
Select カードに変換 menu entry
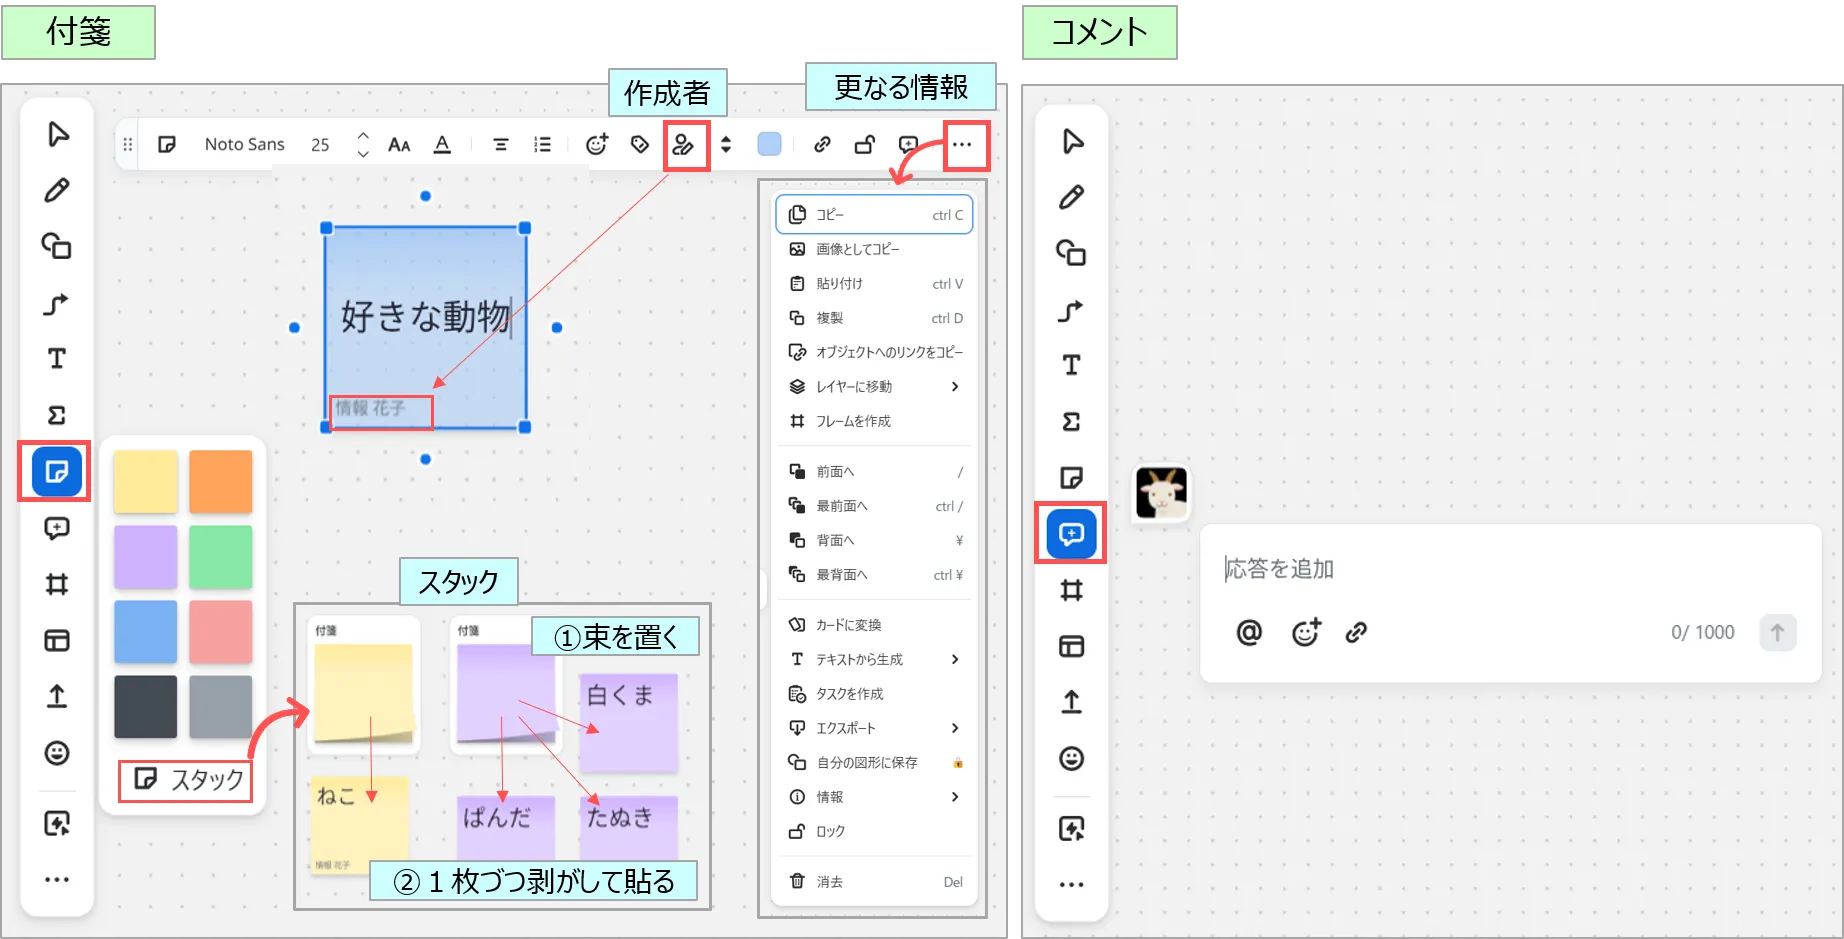[x=848, y=625]
